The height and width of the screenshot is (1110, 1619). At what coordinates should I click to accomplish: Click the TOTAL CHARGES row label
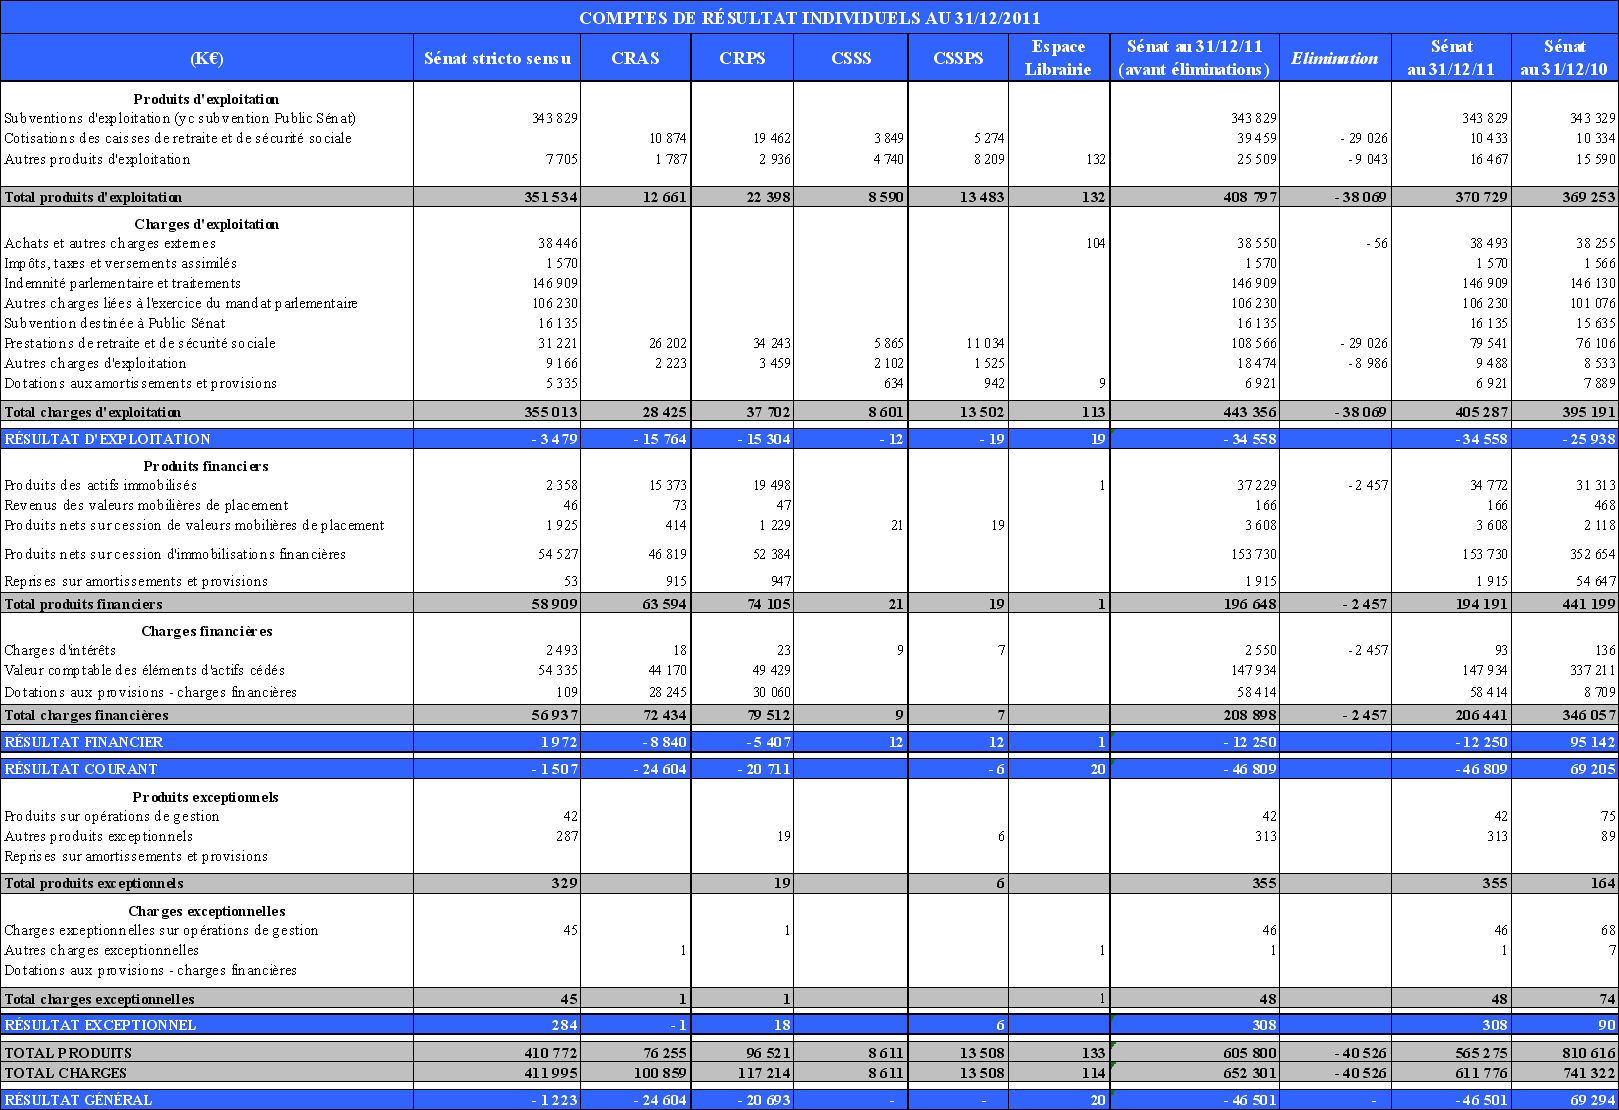click(66, 1073)
